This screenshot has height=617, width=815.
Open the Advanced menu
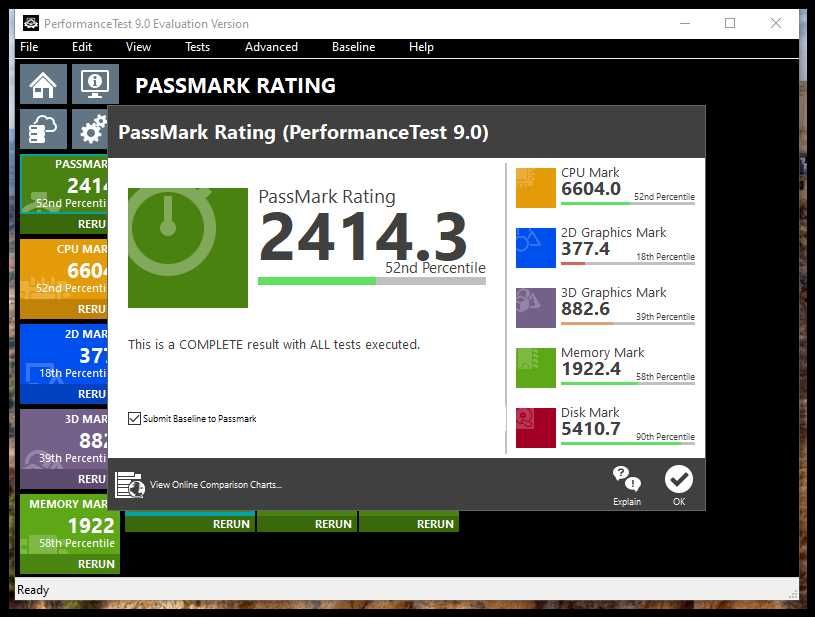coord(271,47)
